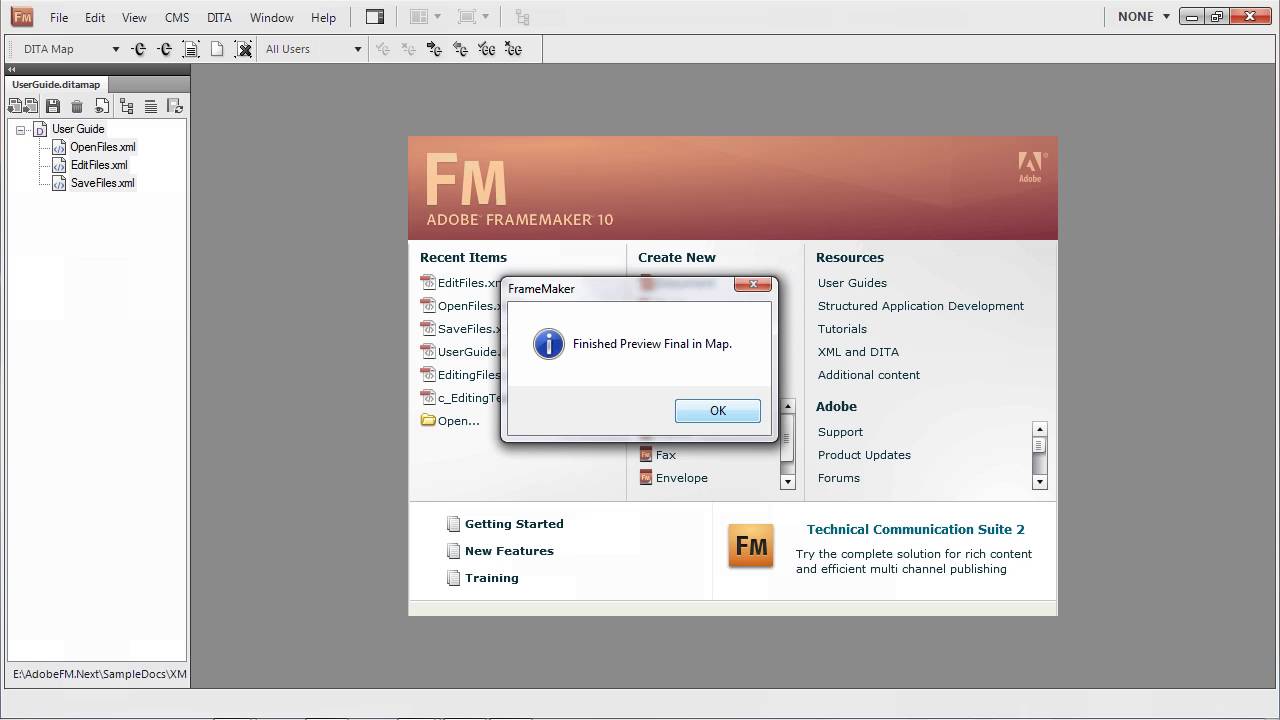Image resolution: width=1280 pixels, height=720 pixels.
Task: Click the Adobe links list scroll-down arrow
Action: 1040,482
